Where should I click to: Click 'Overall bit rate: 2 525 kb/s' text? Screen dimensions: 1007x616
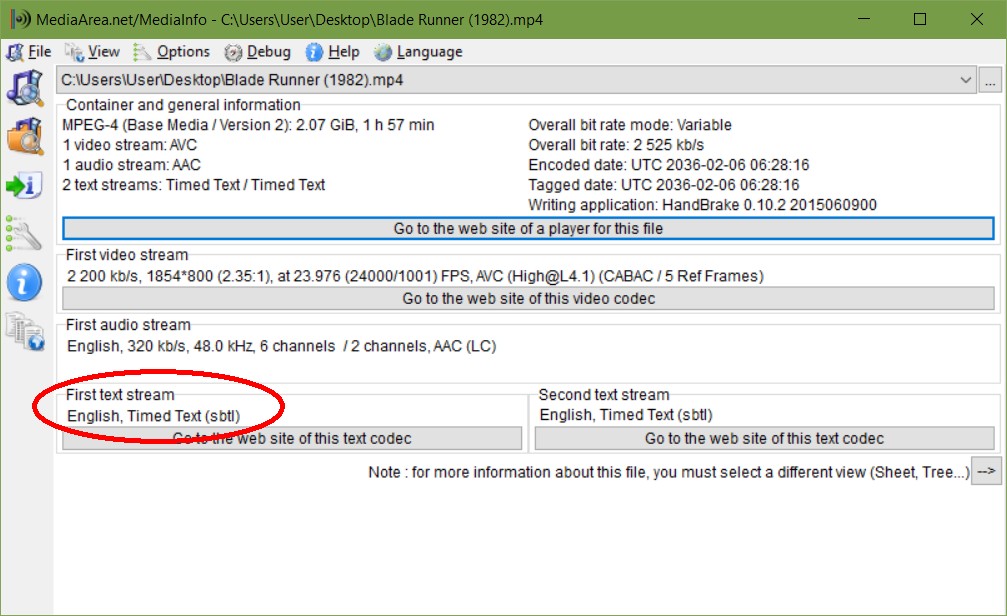[616, 145]
